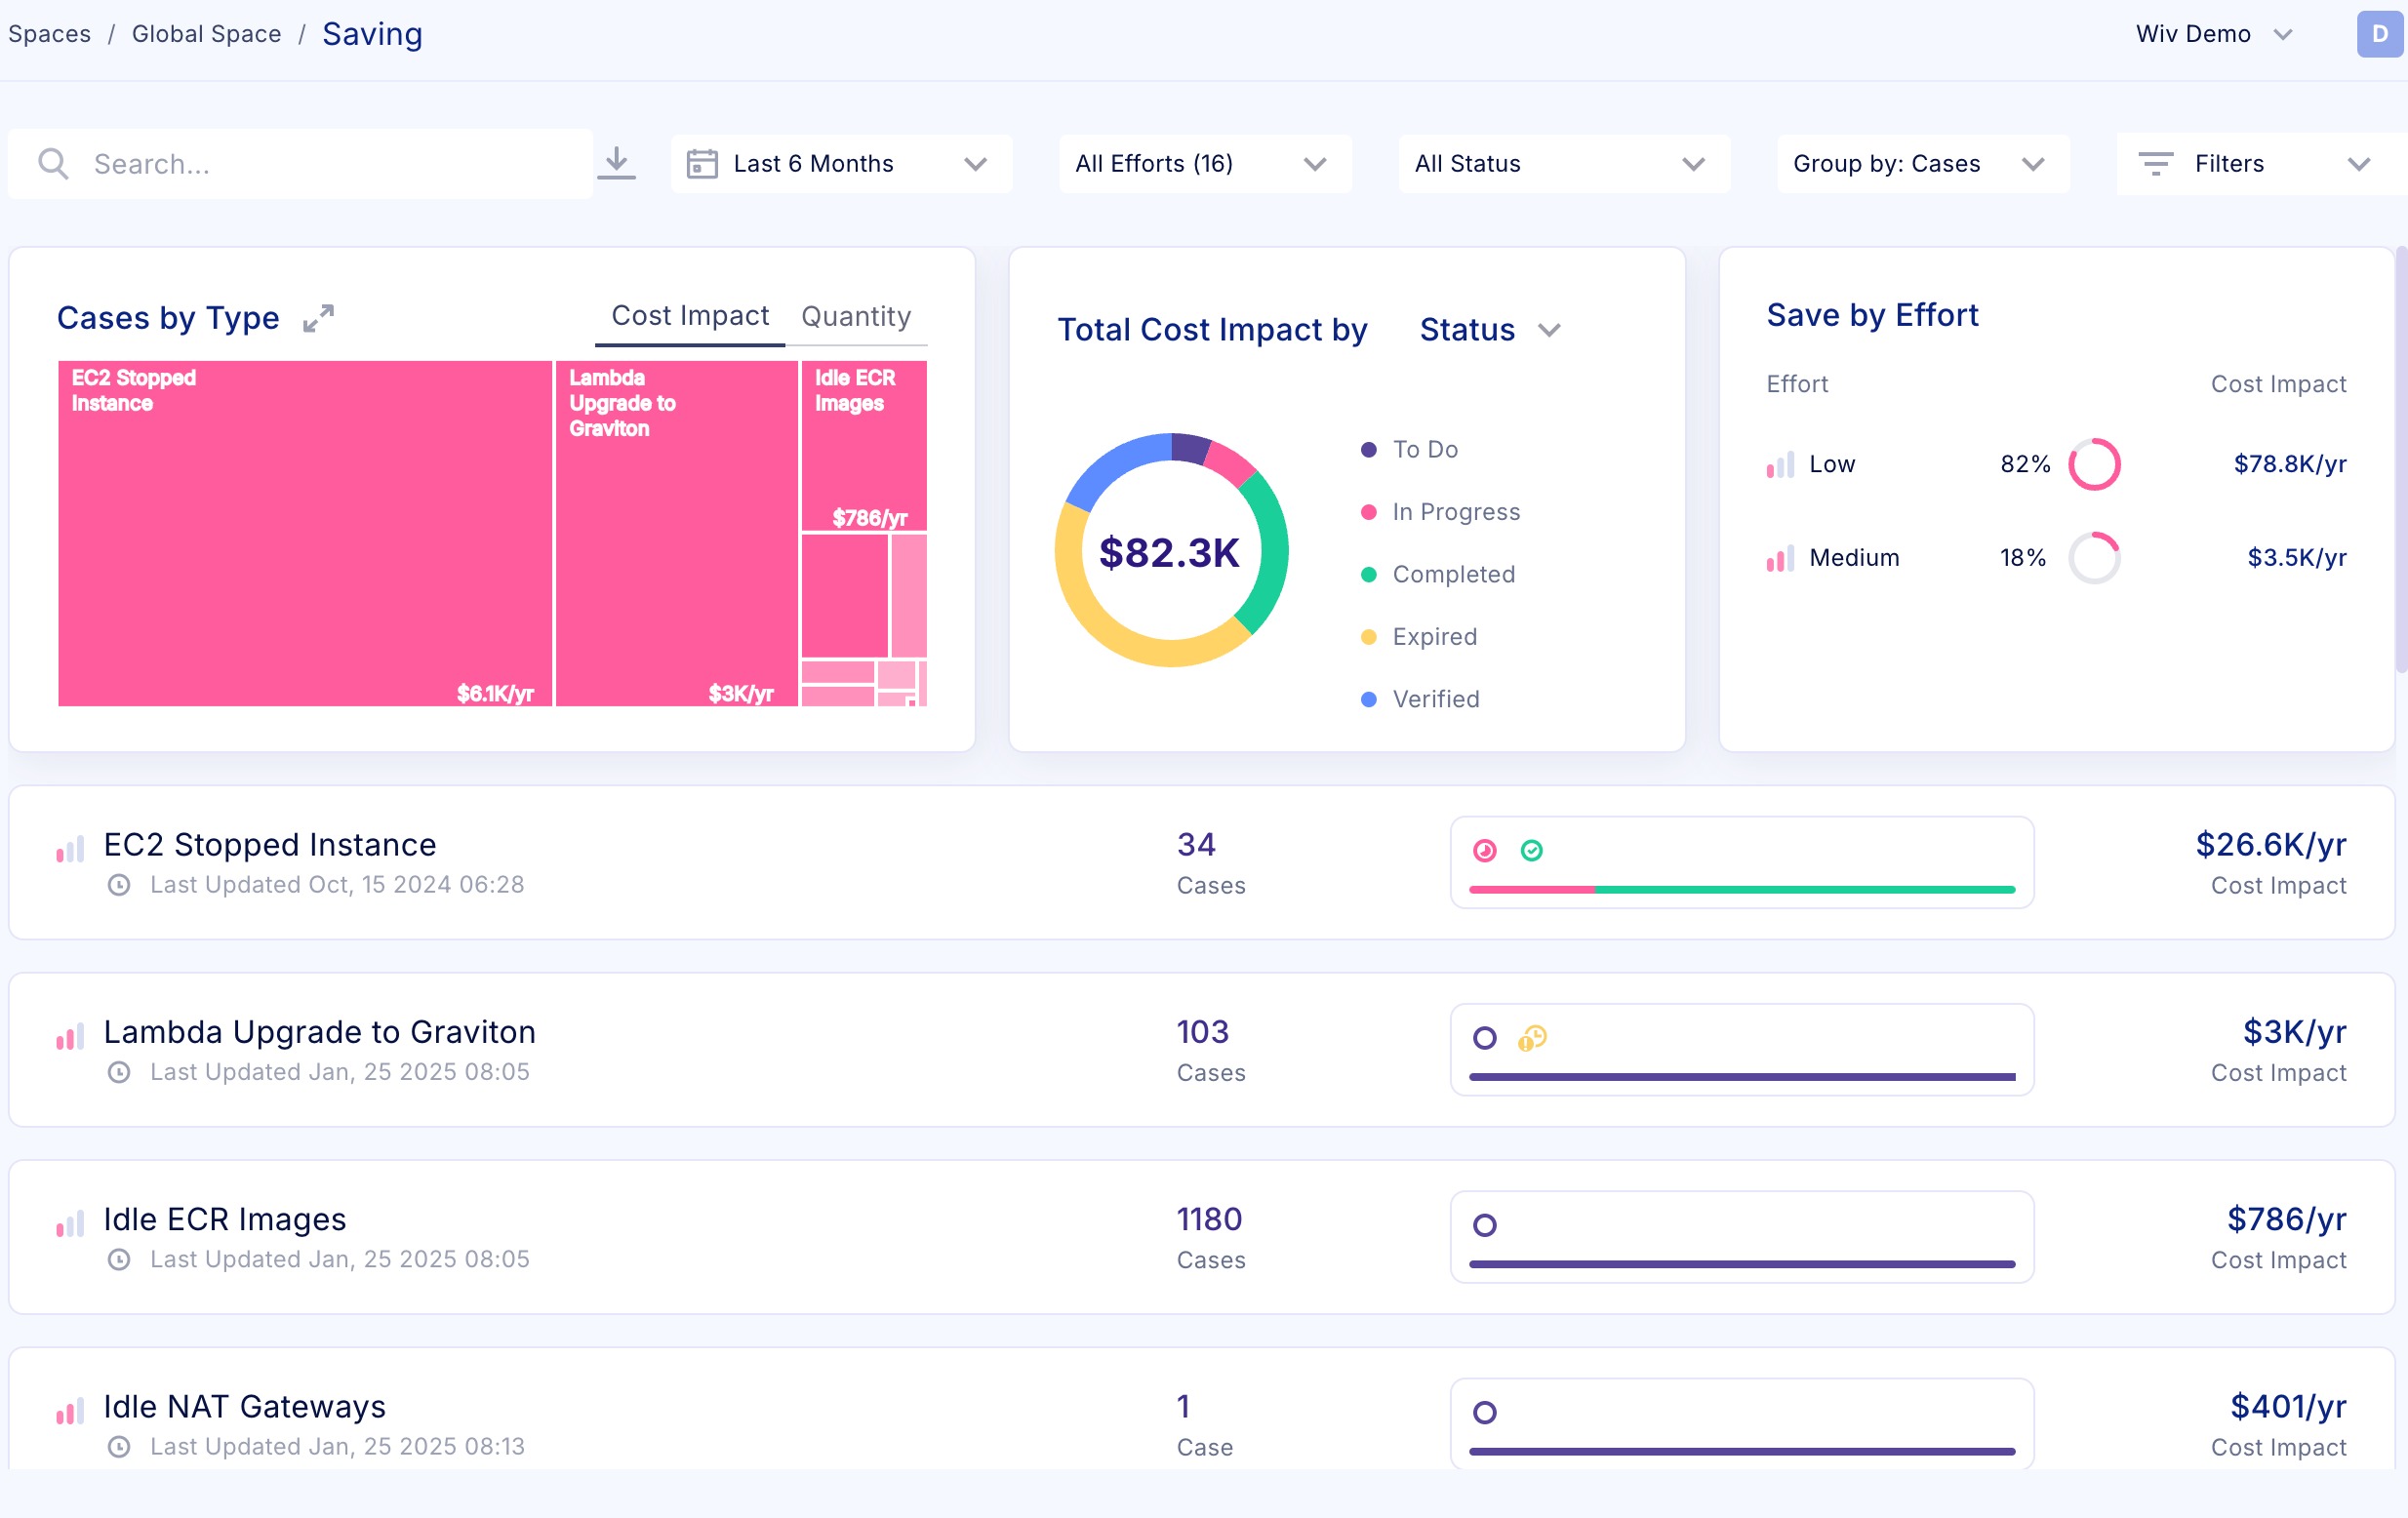Viewport: 2408px width, 1518px height.
Task: Toggle the Completed legend item
Action: tap(1452, 574)
